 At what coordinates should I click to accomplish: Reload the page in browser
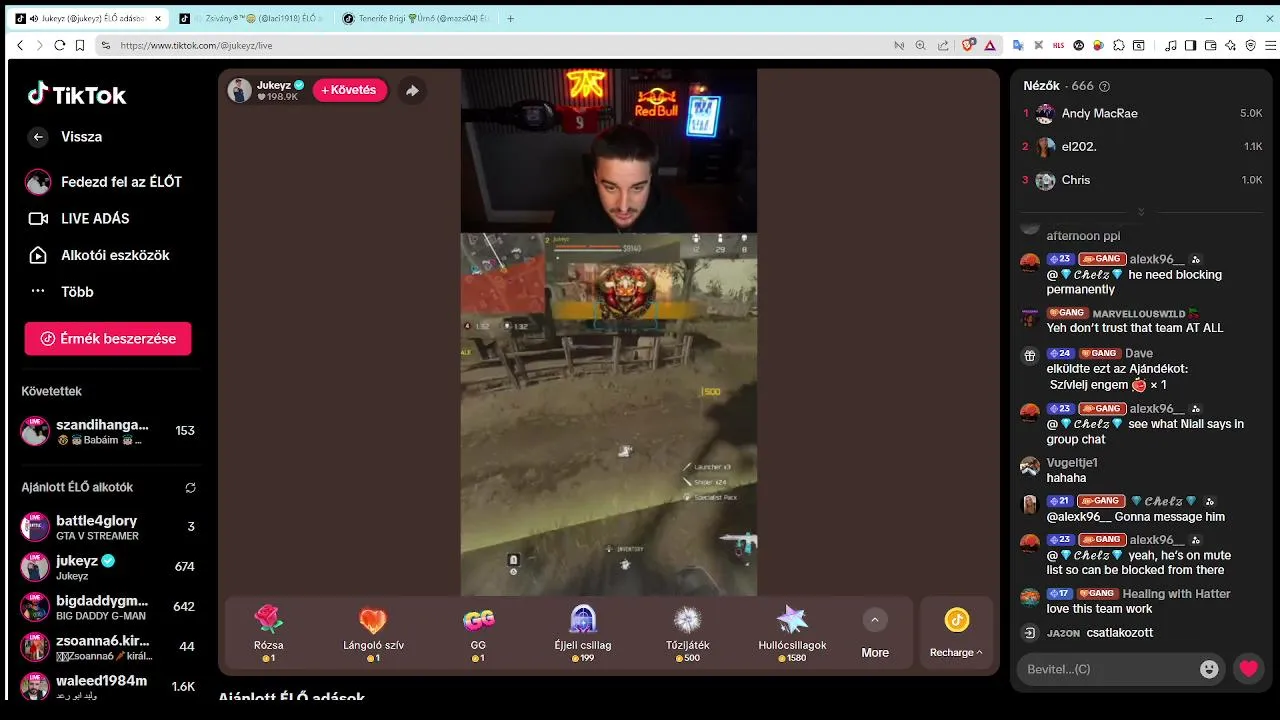(x=60, y=45)
